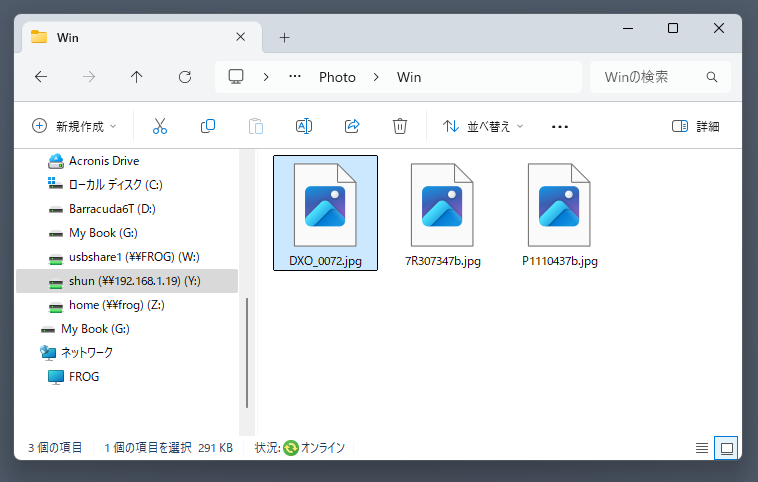Minimize the Explorer window
Screen dimensions: 758x482
point(628,29)
